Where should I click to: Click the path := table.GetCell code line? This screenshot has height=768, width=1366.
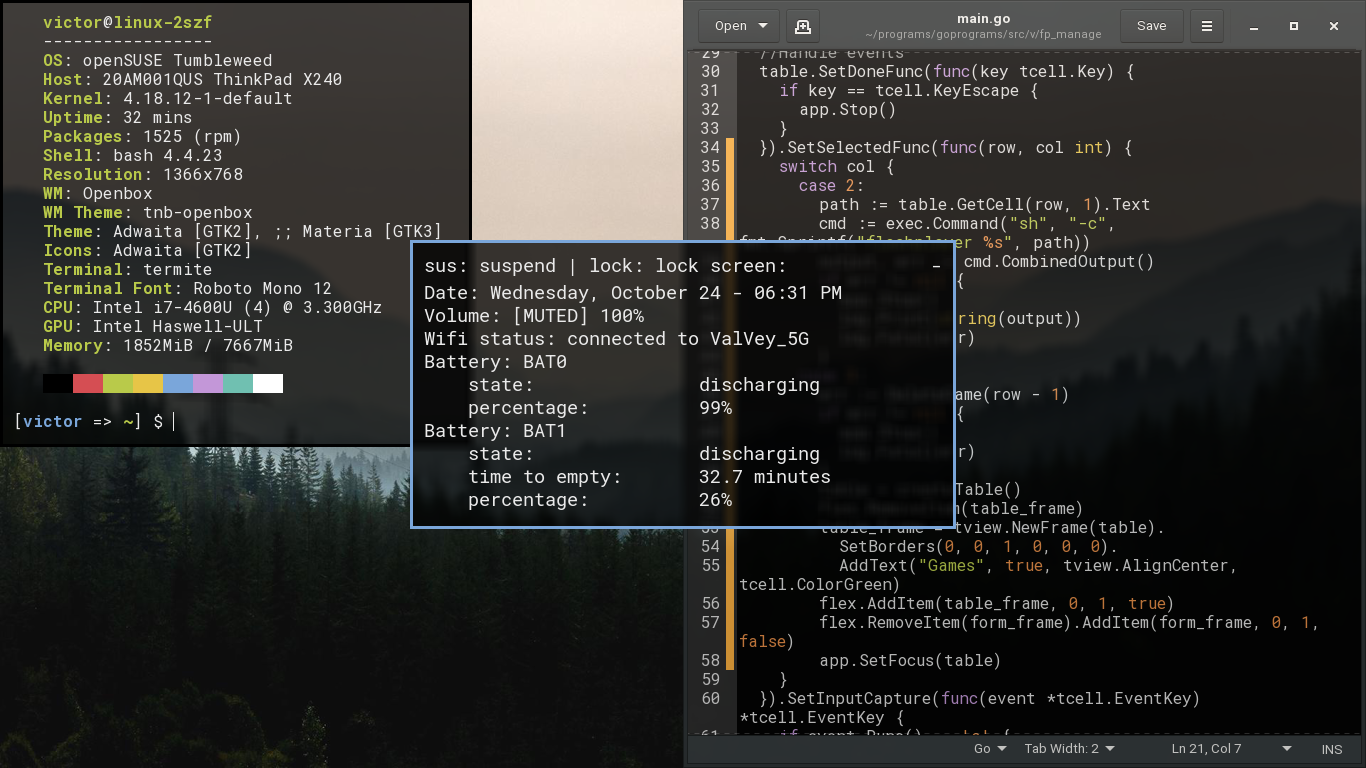coord(985,204)
